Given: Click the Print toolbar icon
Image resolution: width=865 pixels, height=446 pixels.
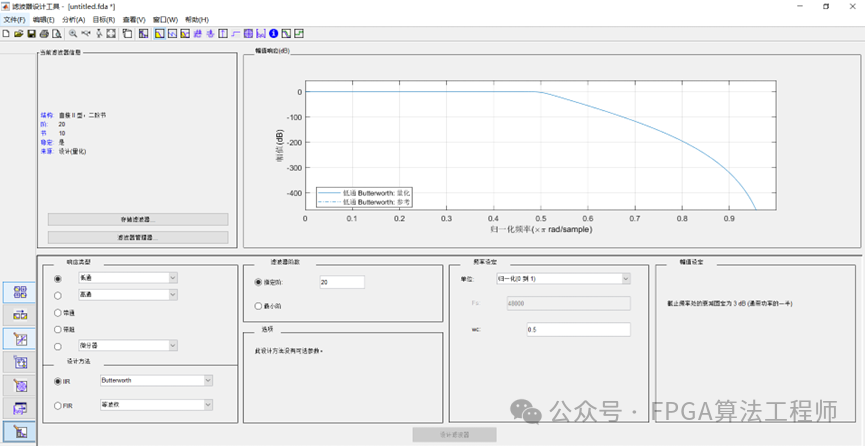Looking at the screenshot, I should point(44,33).
